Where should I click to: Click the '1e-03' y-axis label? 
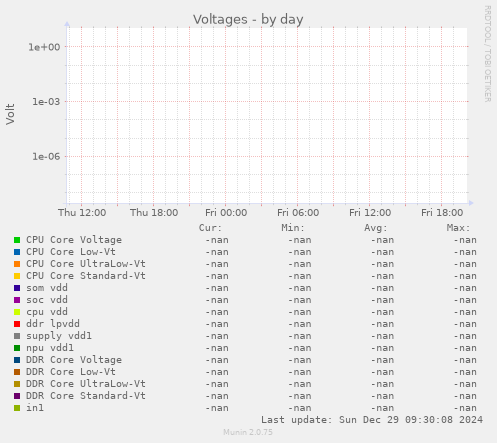[x=46, y=102]
